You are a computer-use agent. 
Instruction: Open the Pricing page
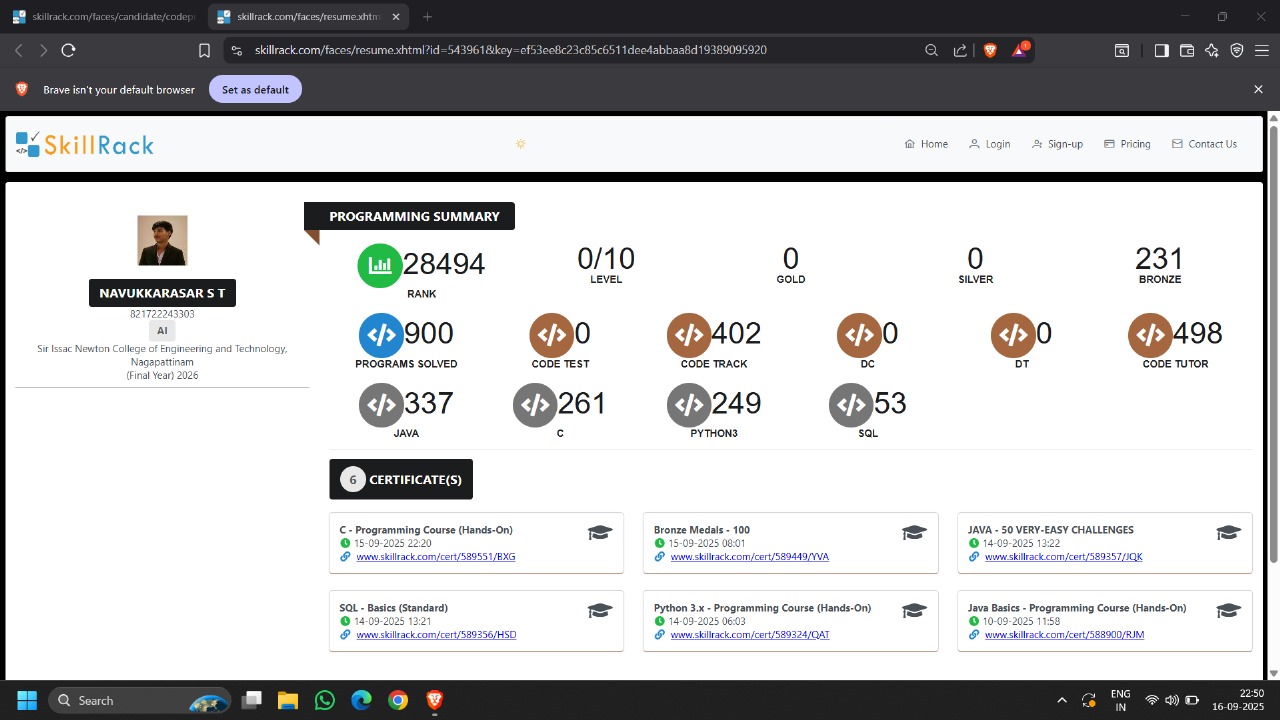point(1127,144)
